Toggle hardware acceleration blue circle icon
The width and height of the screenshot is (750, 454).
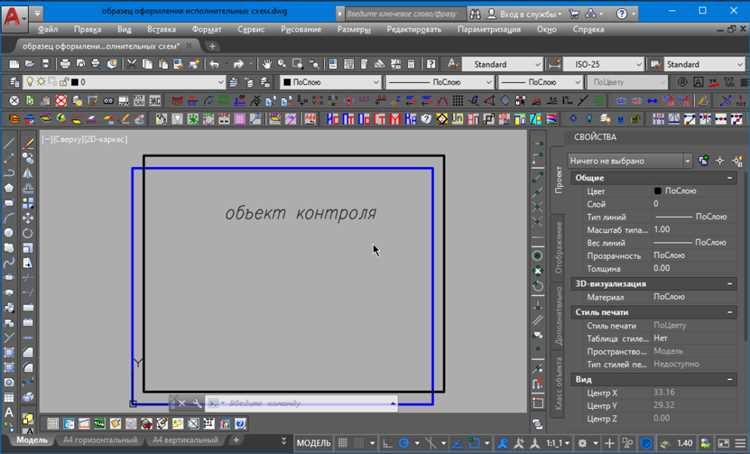646,443
